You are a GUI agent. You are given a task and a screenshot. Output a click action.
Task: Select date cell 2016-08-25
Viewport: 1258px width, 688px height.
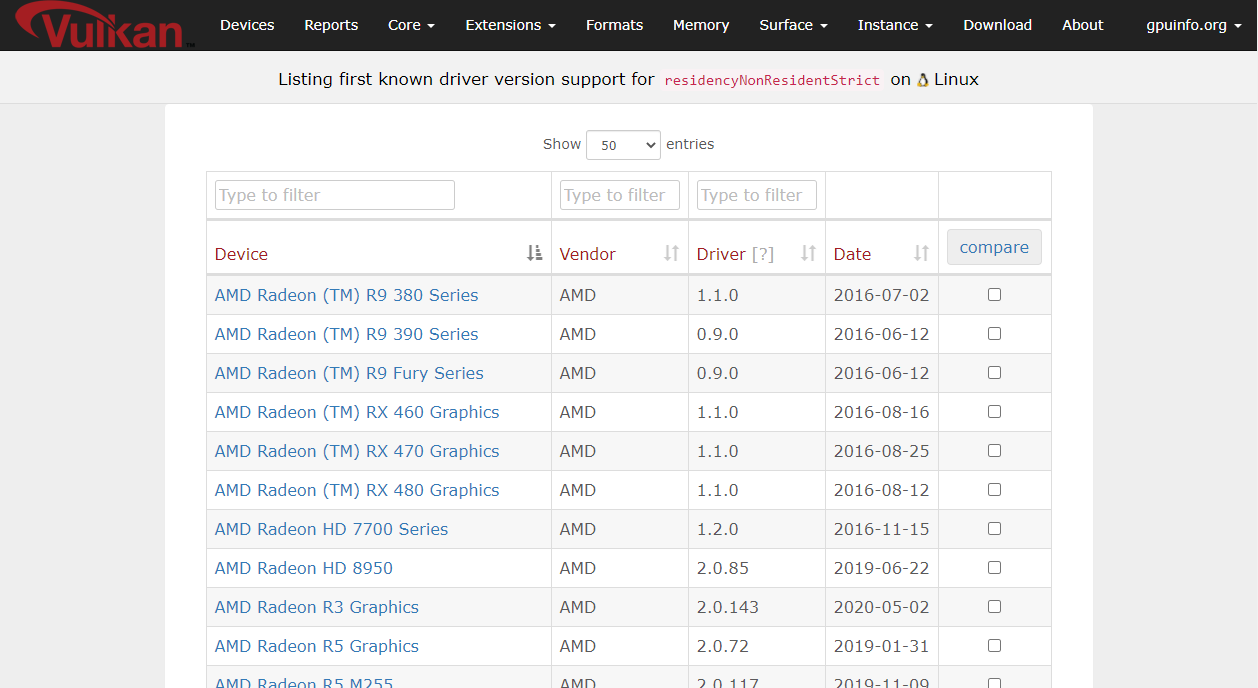[x=882, y=451]
